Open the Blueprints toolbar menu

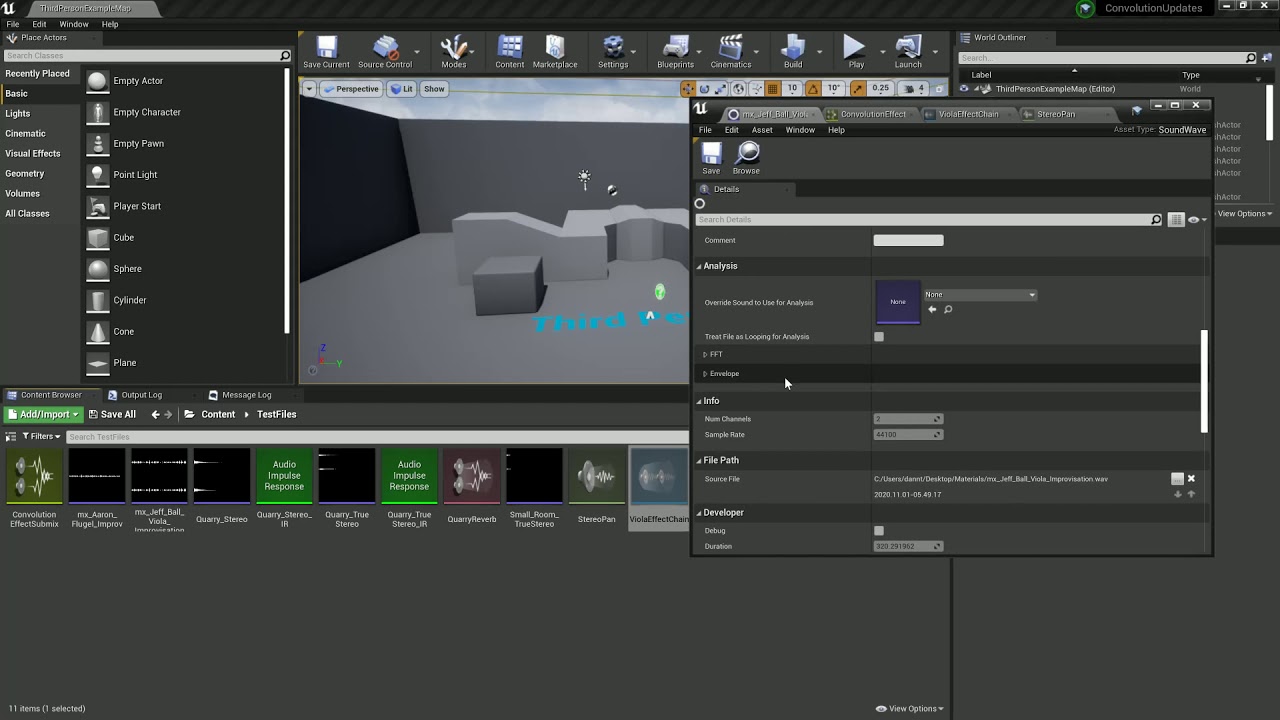coord(675,52)
